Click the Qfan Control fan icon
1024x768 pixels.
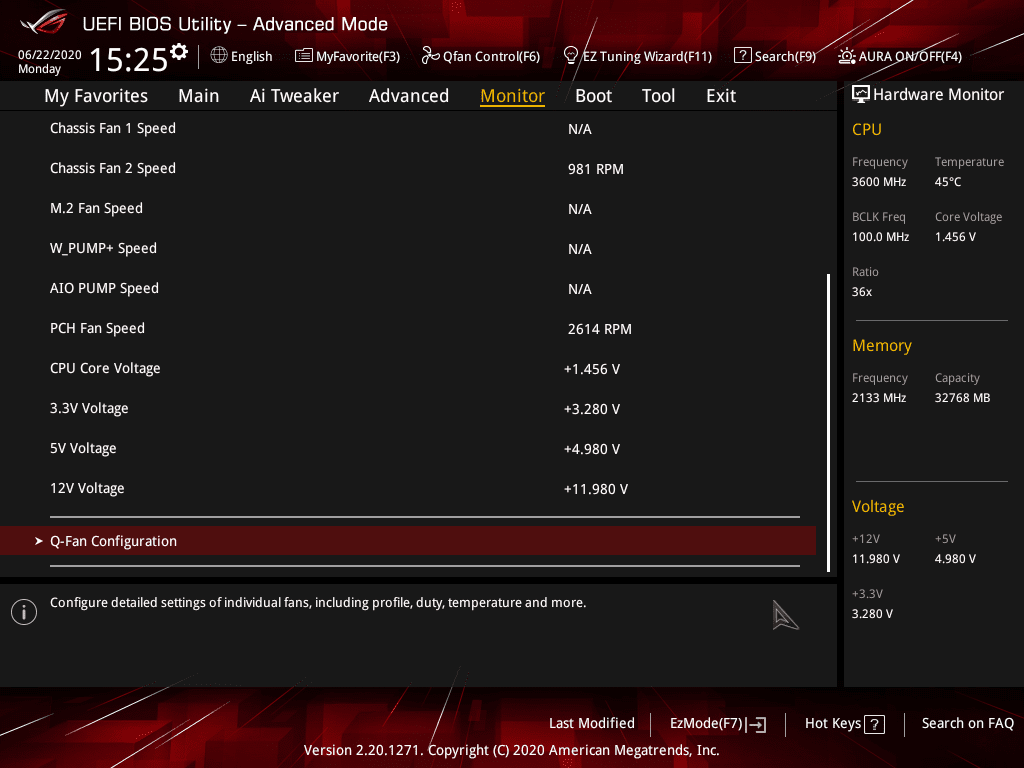(430, 56)
